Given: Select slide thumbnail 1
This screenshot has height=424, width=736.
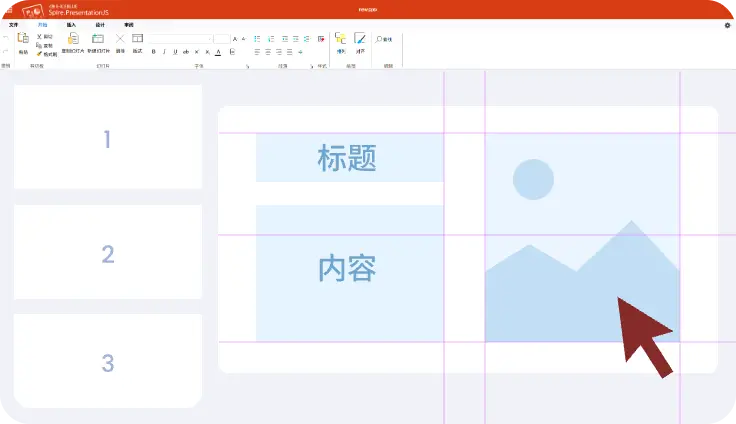Looking at the screenshot, I should tap(108, 137).
